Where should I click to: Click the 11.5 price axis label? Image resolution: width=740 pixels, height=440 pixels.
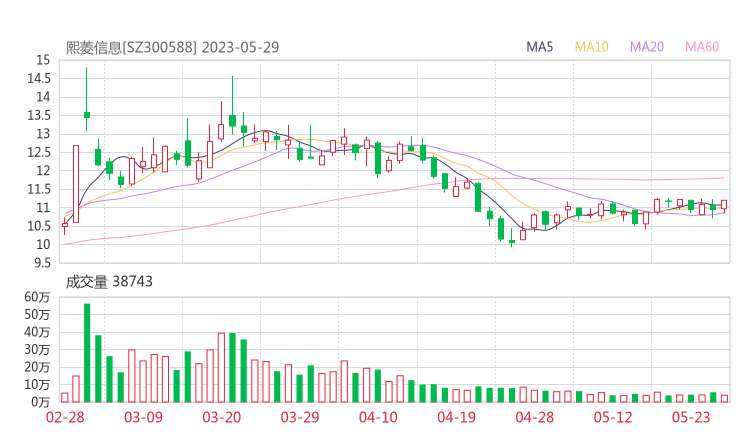[39, 189]
